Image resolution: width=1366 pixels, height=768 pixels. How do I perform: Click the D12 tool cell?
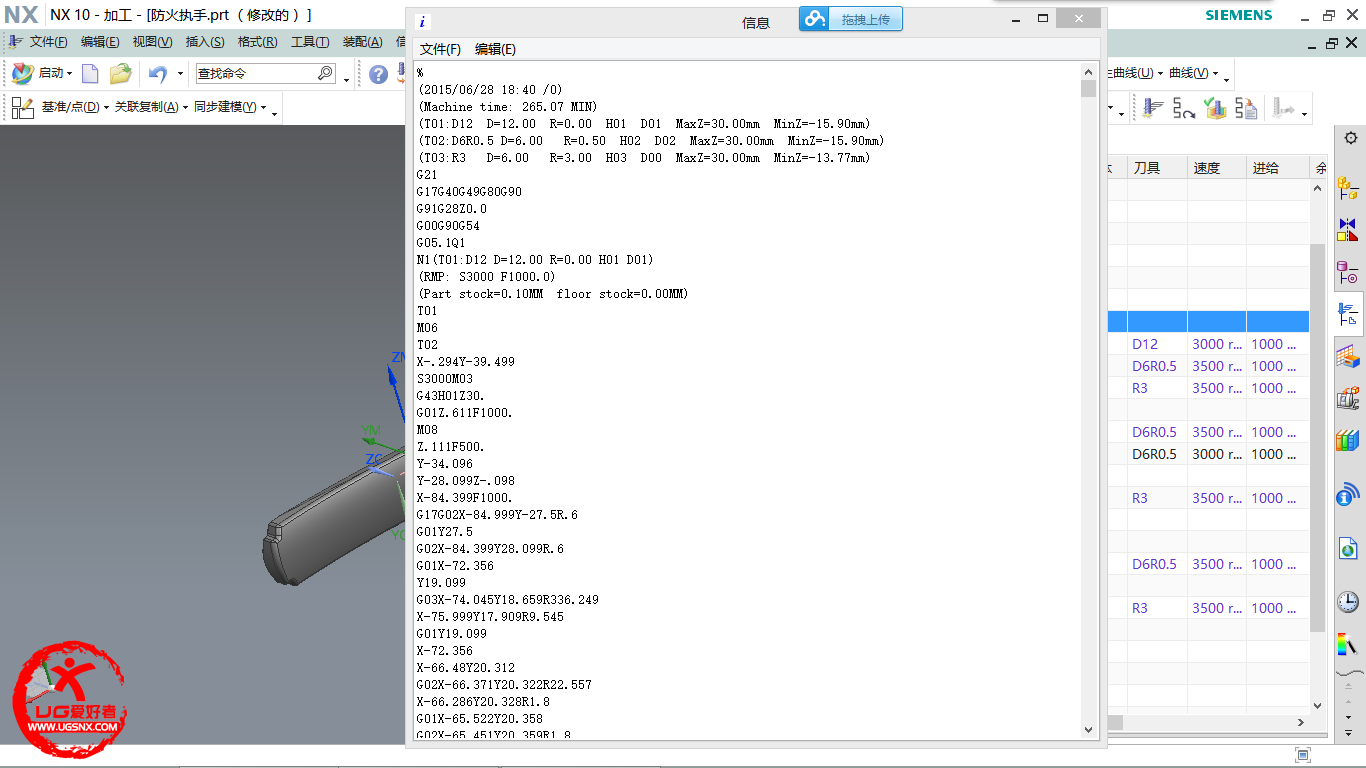click(x=1157, y=344)
